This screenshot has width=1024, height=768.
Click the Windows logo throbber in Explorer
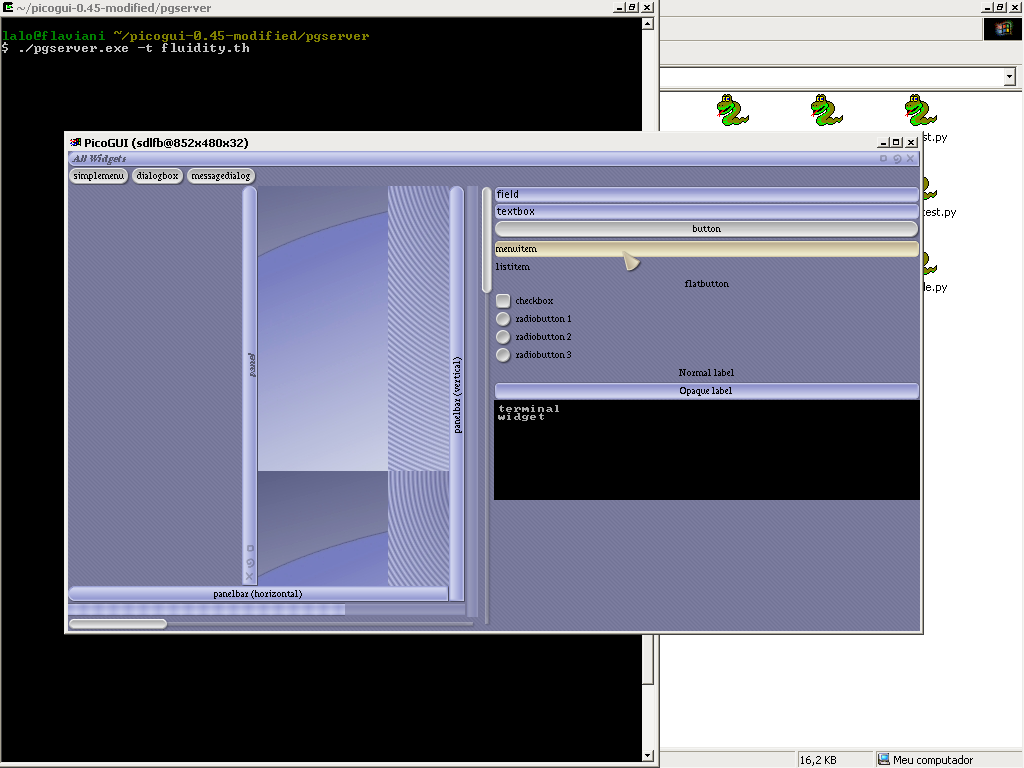tap(1002, 29)
